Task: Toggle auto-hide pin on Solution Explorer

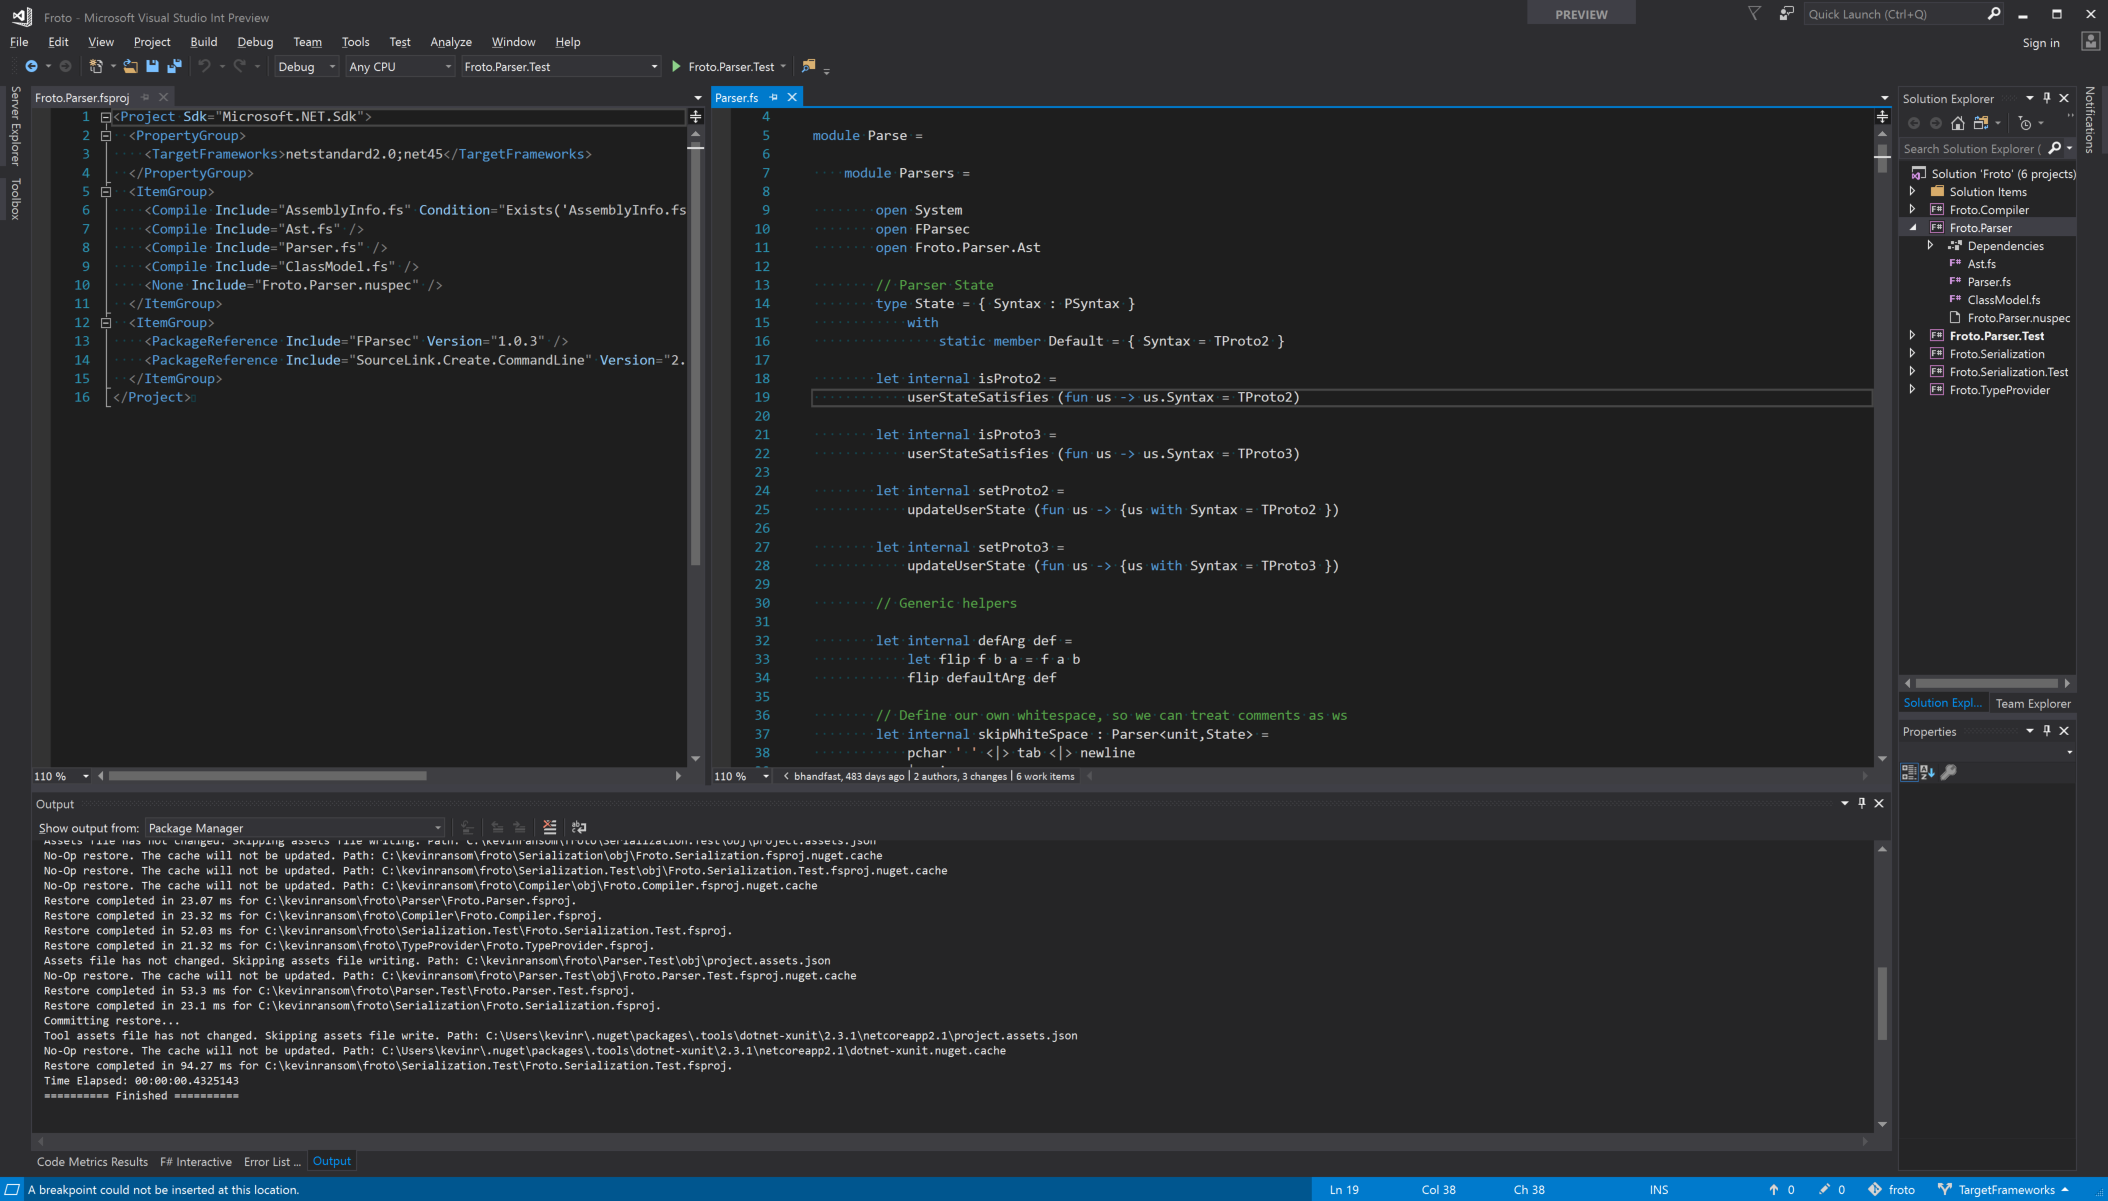Action: [x=2047, y=98]
